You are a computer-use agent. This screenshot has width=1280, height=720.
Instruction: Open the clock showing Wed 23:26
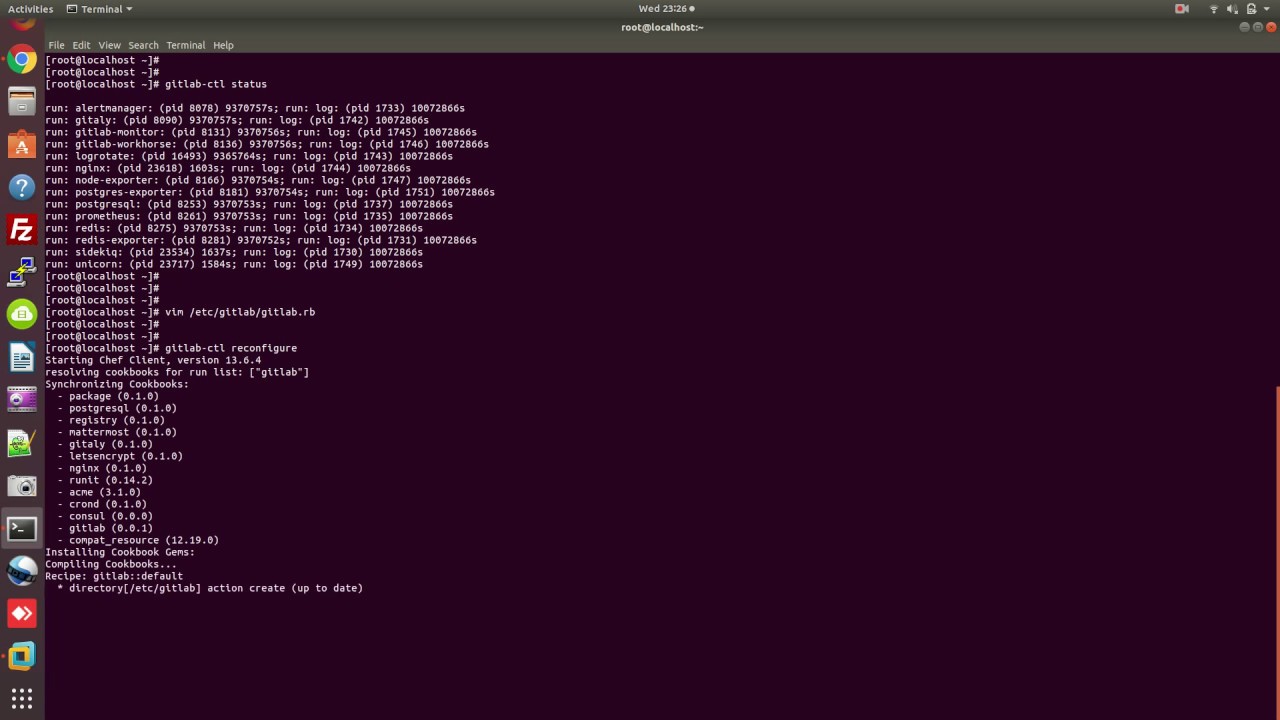pyautogui.click(x=666, y=9)
